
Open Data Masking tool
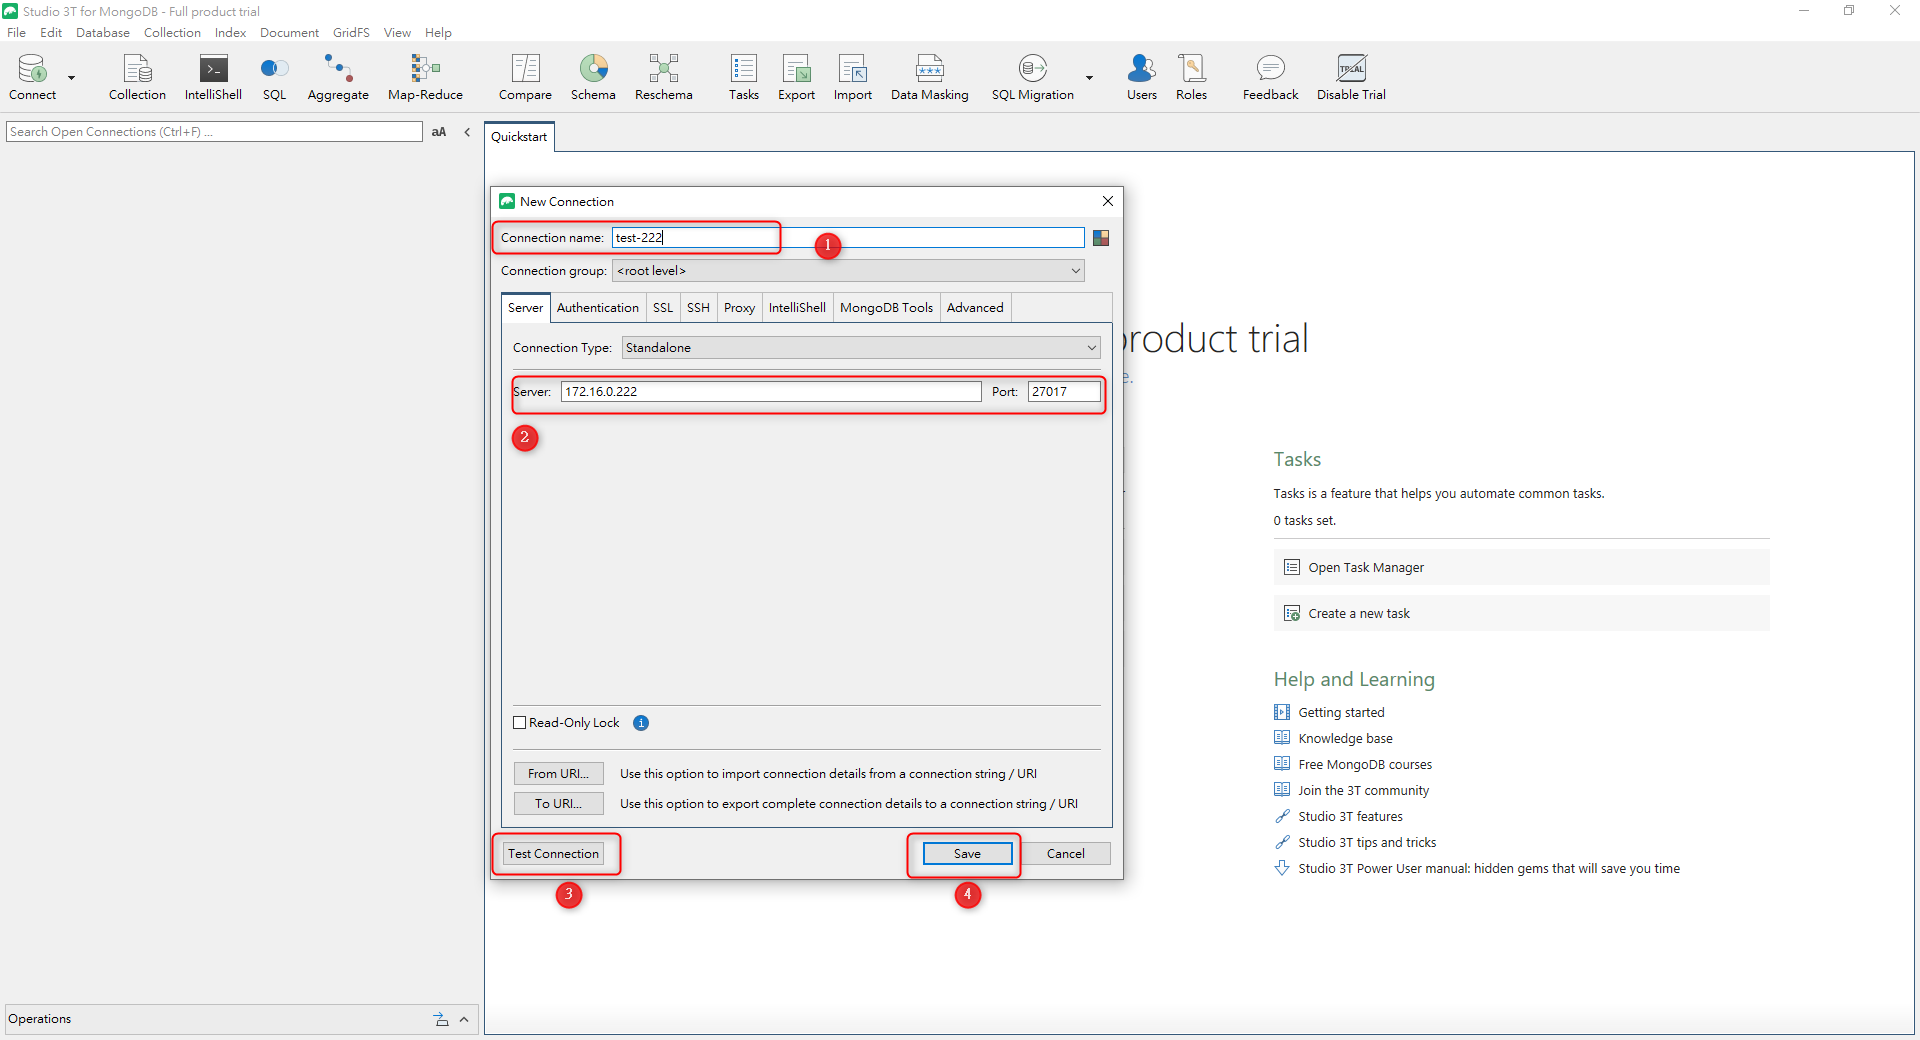point(929,77)
